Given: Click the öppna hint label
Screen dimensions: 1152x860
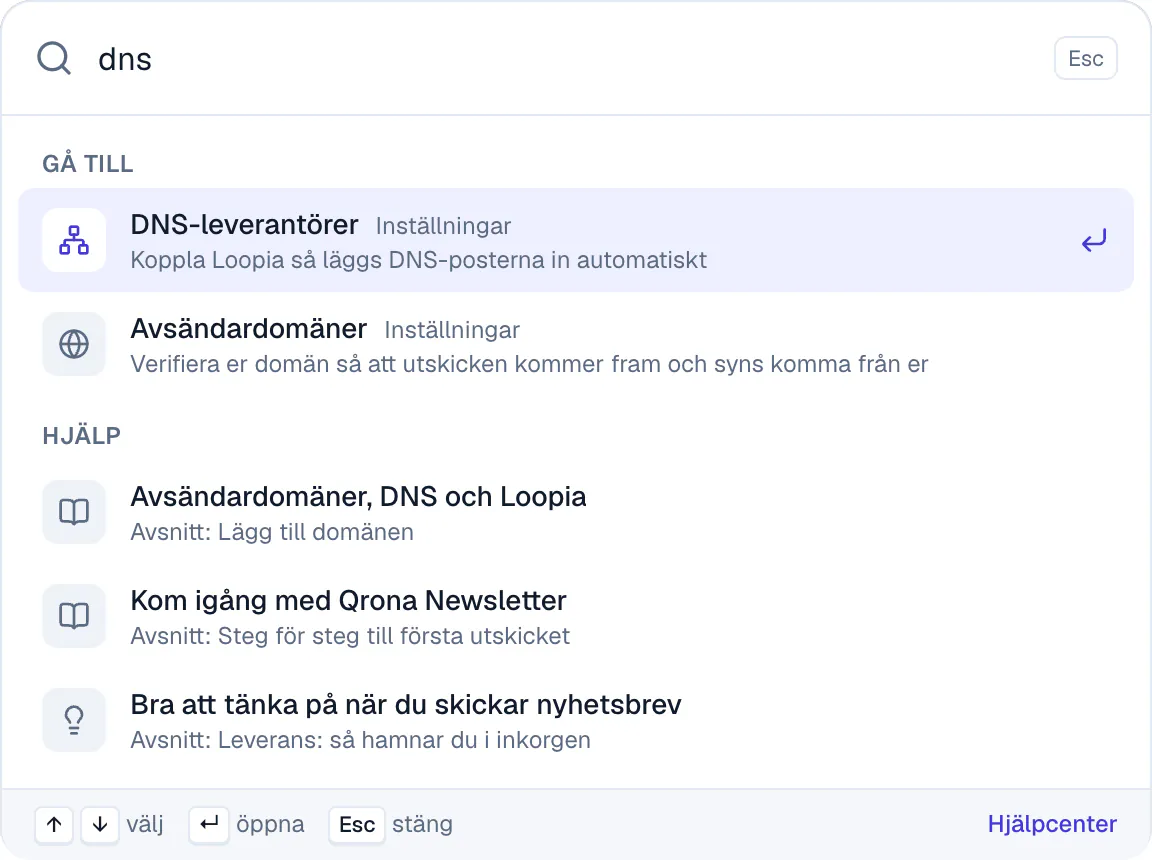Looking at the screenshot, I should click(x=270, y=824).
